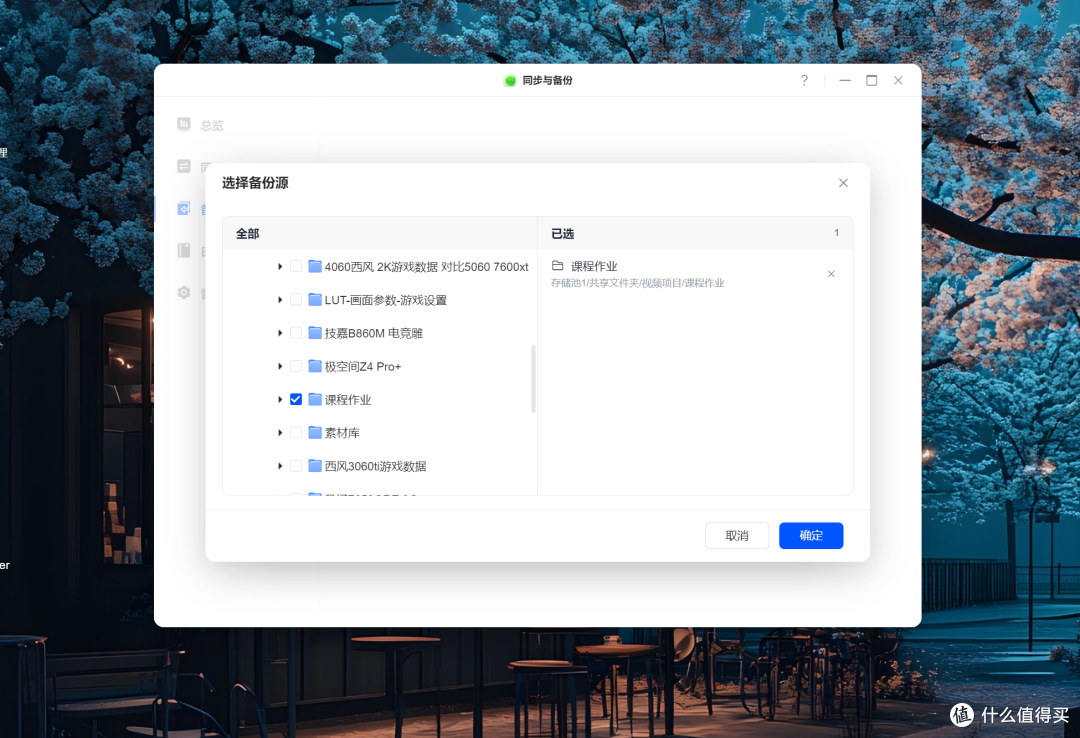Expand the LUT-画面参数-游戏设置 folder
1080x738 pixels.
pyautogui.click(x=280, y=300)
